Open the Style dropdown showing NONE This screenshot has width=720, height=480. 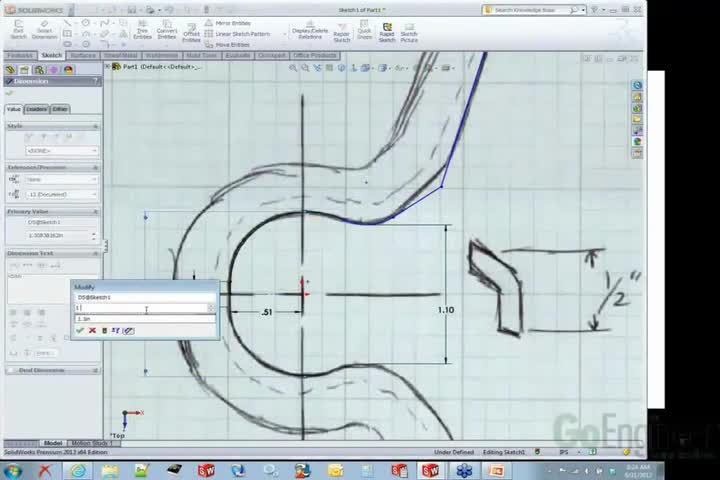pyautogui.click(x=62, y=151)
